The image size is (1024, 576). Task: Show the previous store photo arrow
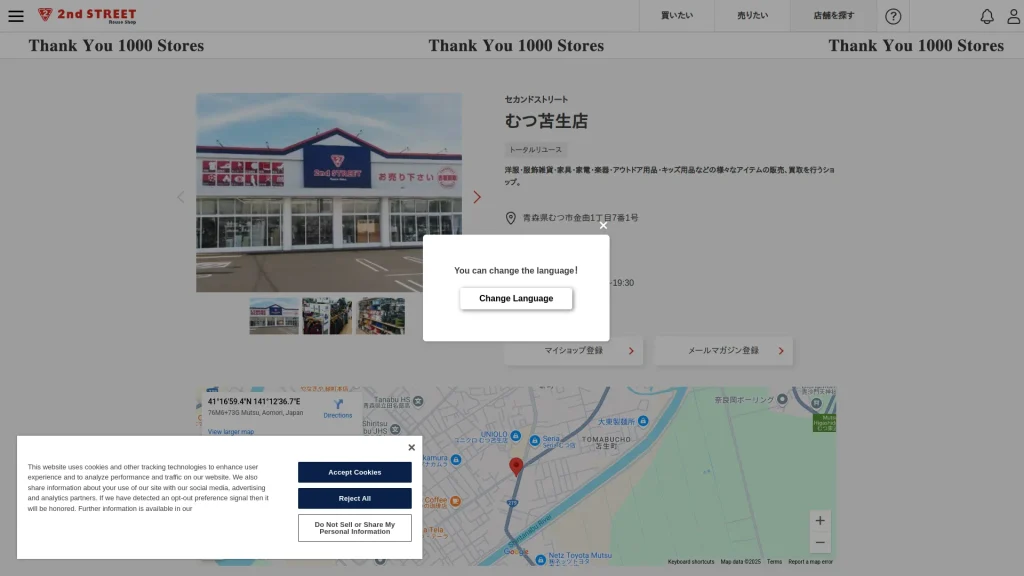point(181,197)
